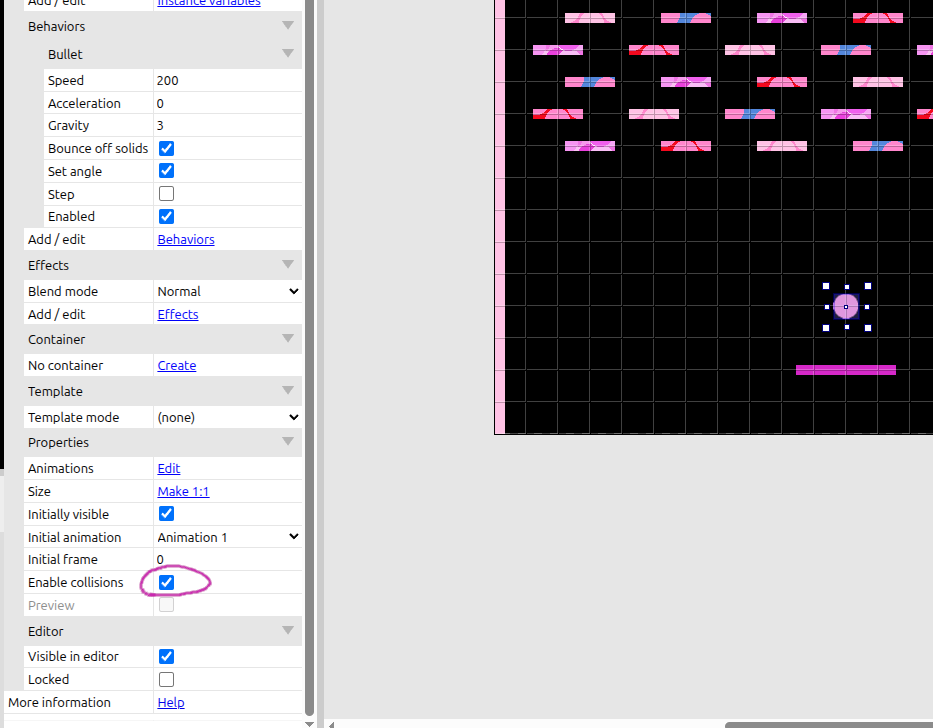Screen dimensions: 933x728
Task: Click the Make 1:1 size link
Action: coord(183,491)
